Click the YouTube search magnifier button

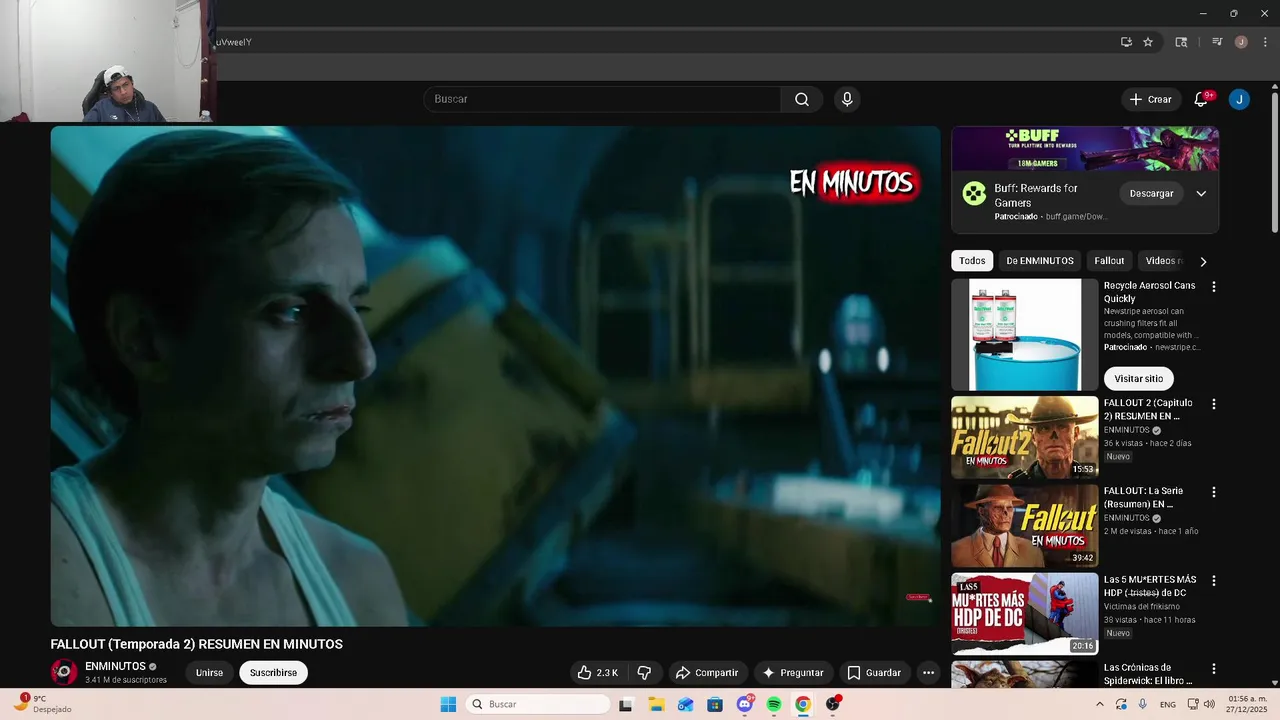tap(802, 99)
